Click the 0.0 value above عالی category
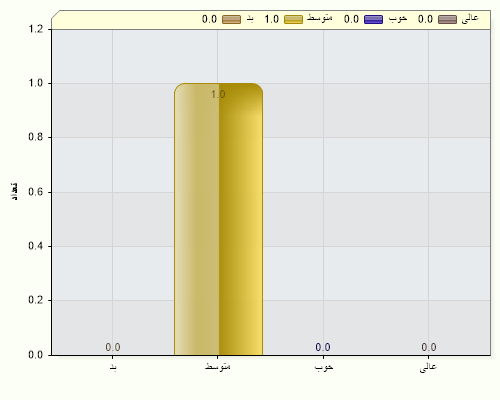 point(429,347)
